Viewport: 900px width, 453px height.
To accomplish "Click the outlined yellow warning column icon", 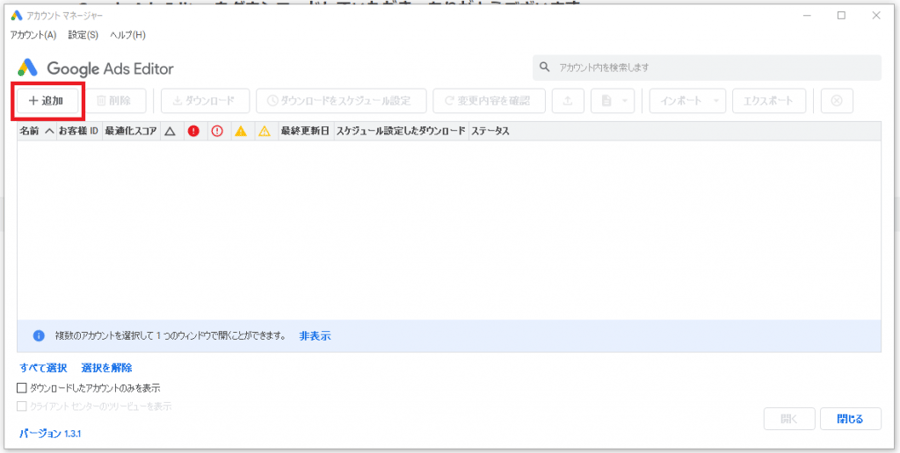I will [x=264, y=131].
